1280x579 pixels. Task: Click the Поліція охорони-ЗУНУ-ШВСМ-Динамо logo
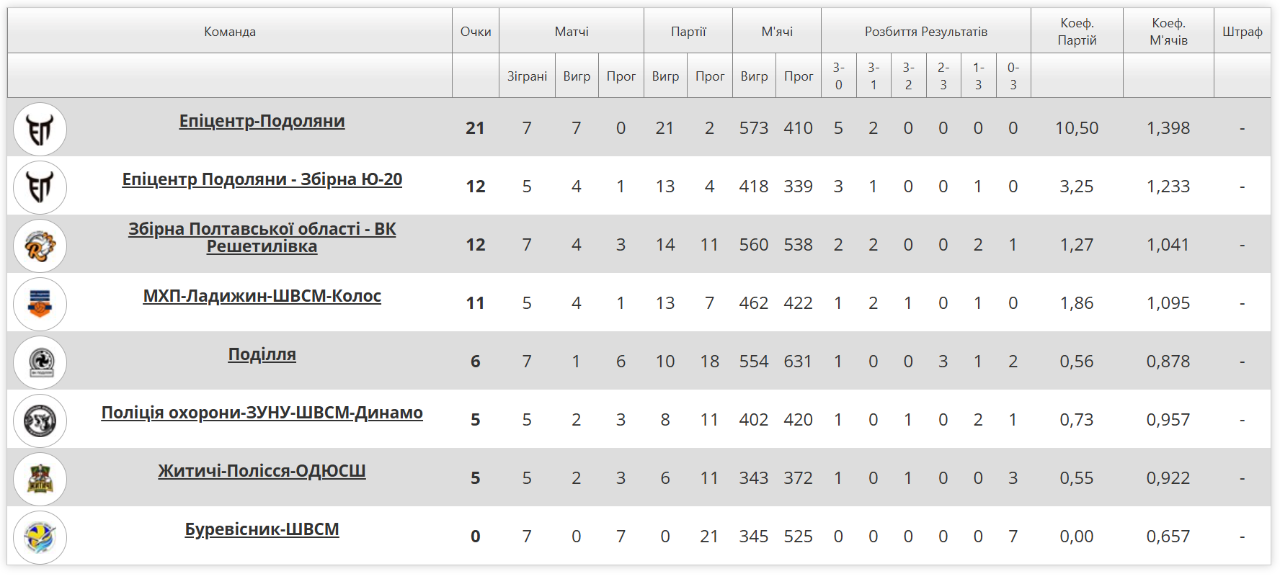pos(40,420)
